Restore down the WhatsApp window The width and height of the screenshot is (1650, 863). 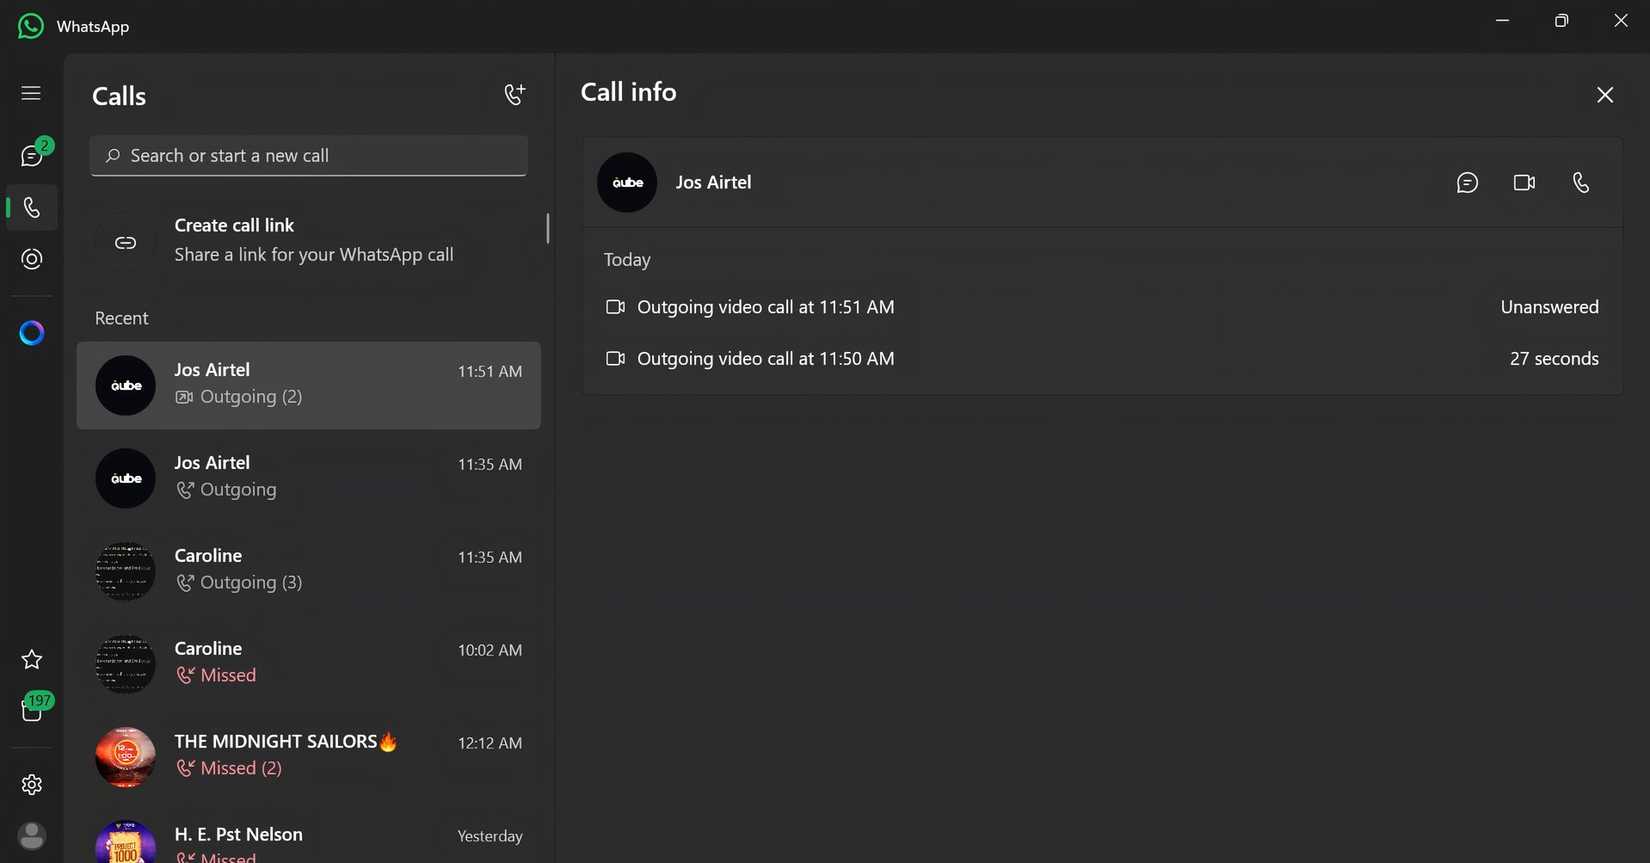click(x=1561, y=21)
